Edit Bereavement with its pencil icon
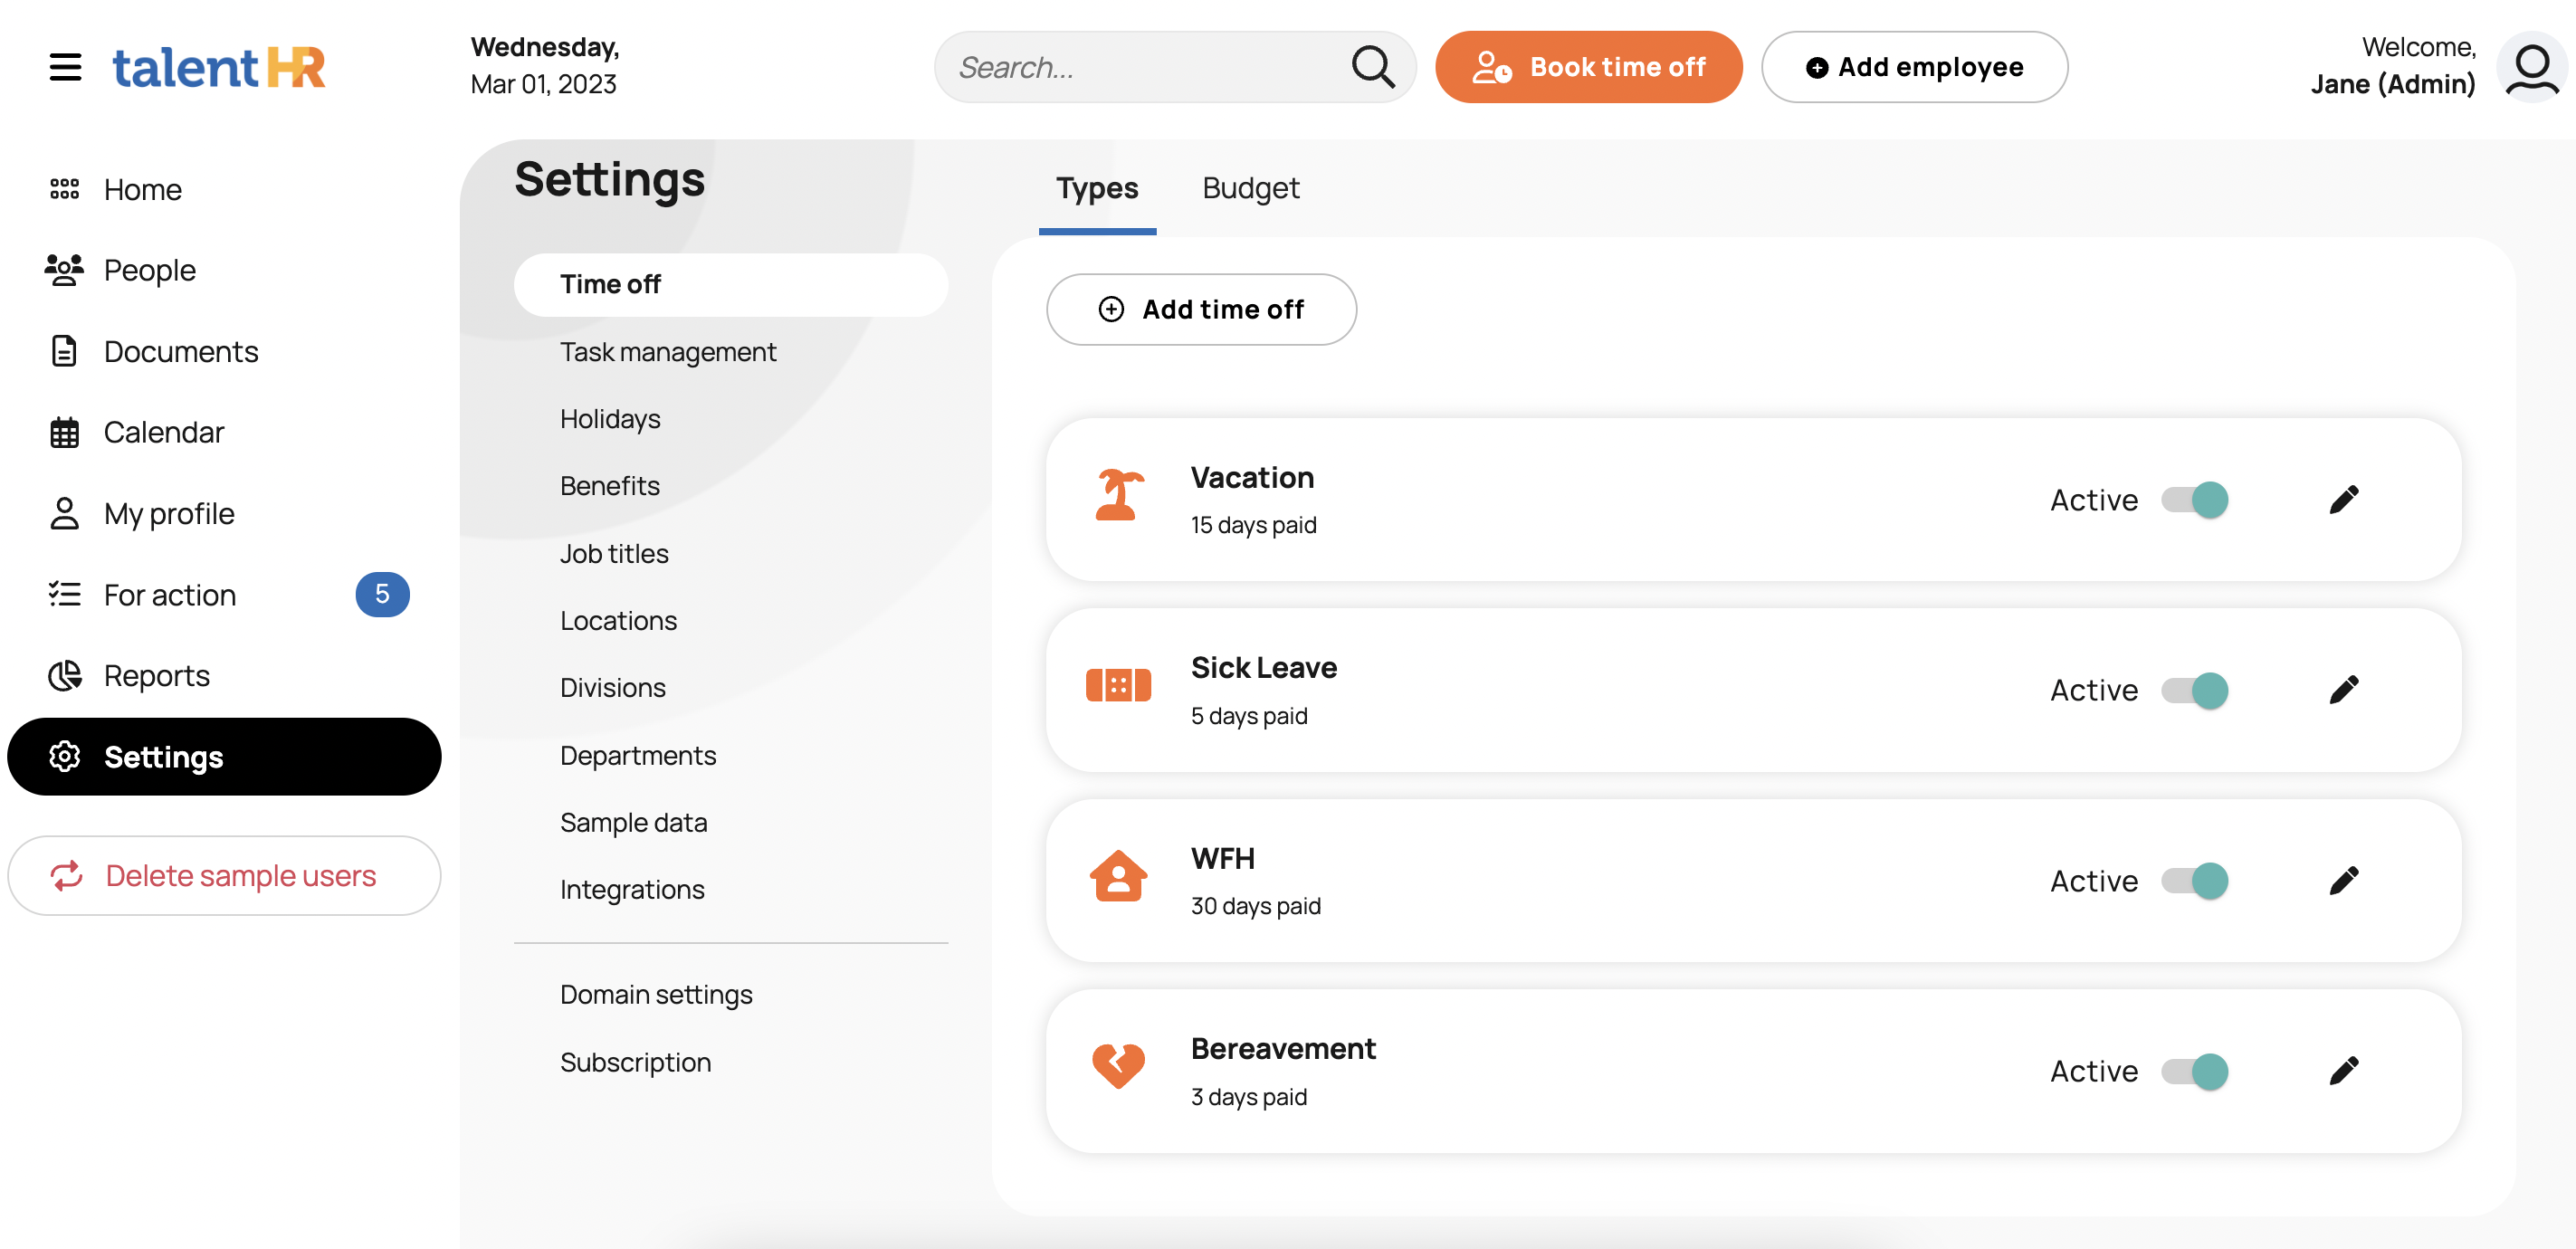This screenshot has width=2576, height=1249. coord(2343,1071)
